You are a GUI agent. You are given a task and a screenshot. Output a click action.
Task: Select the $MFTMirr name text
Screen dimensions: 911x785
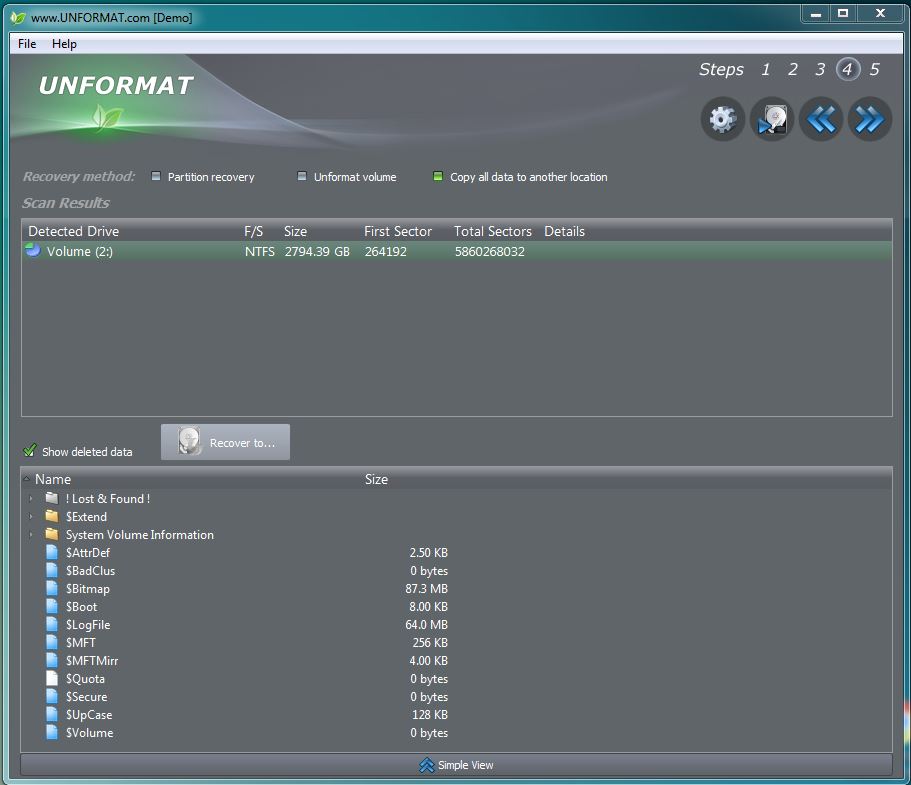point(92,661)
